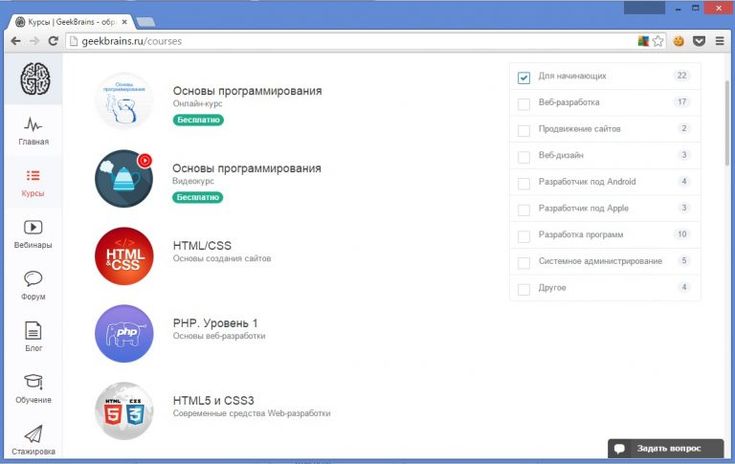
Task: Click the HTML5 and CSS3 globe icon
Action: click(124, 411)
